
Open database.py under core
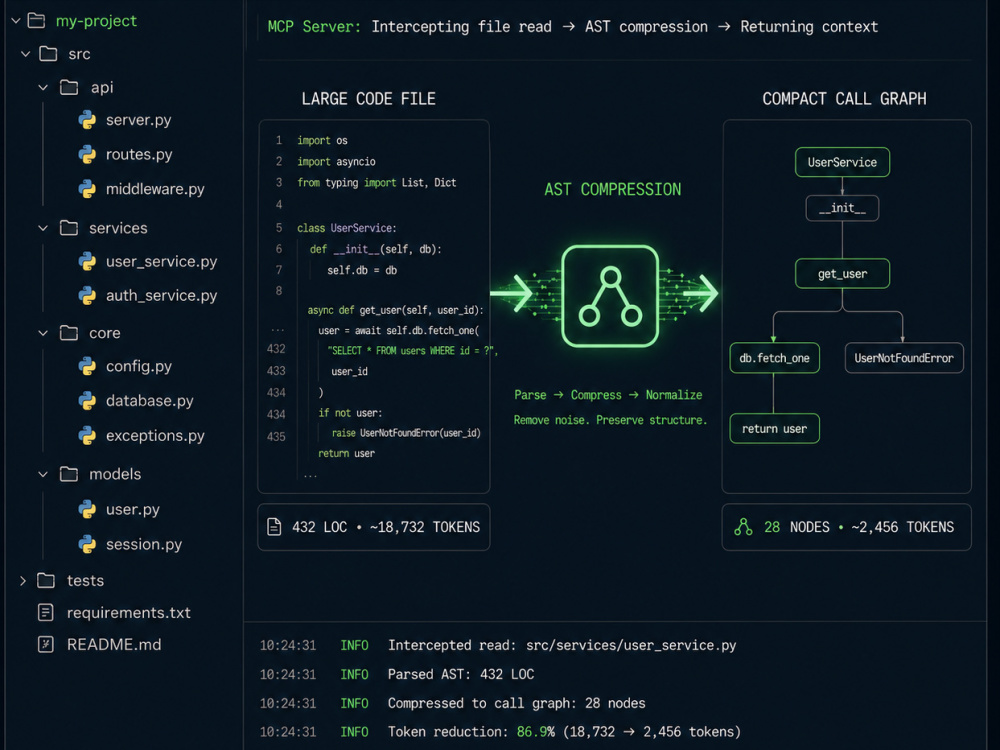point(149,401)
